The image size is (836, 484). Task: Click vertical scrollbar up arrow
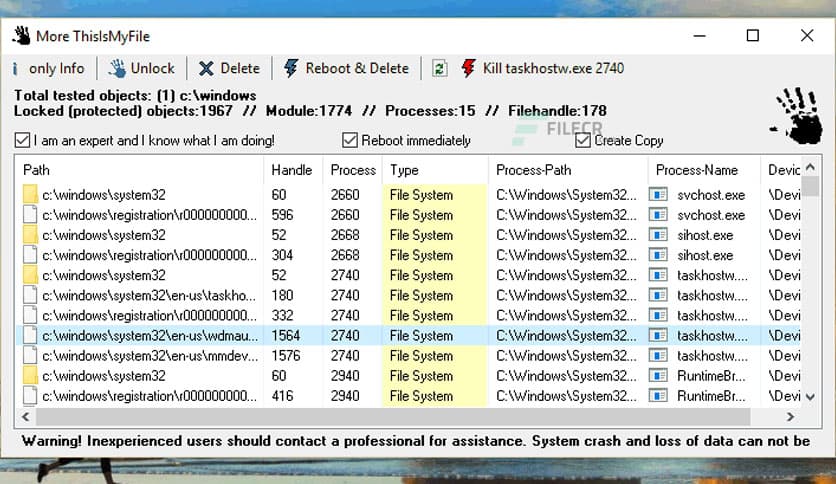click(x=810, y=167)
